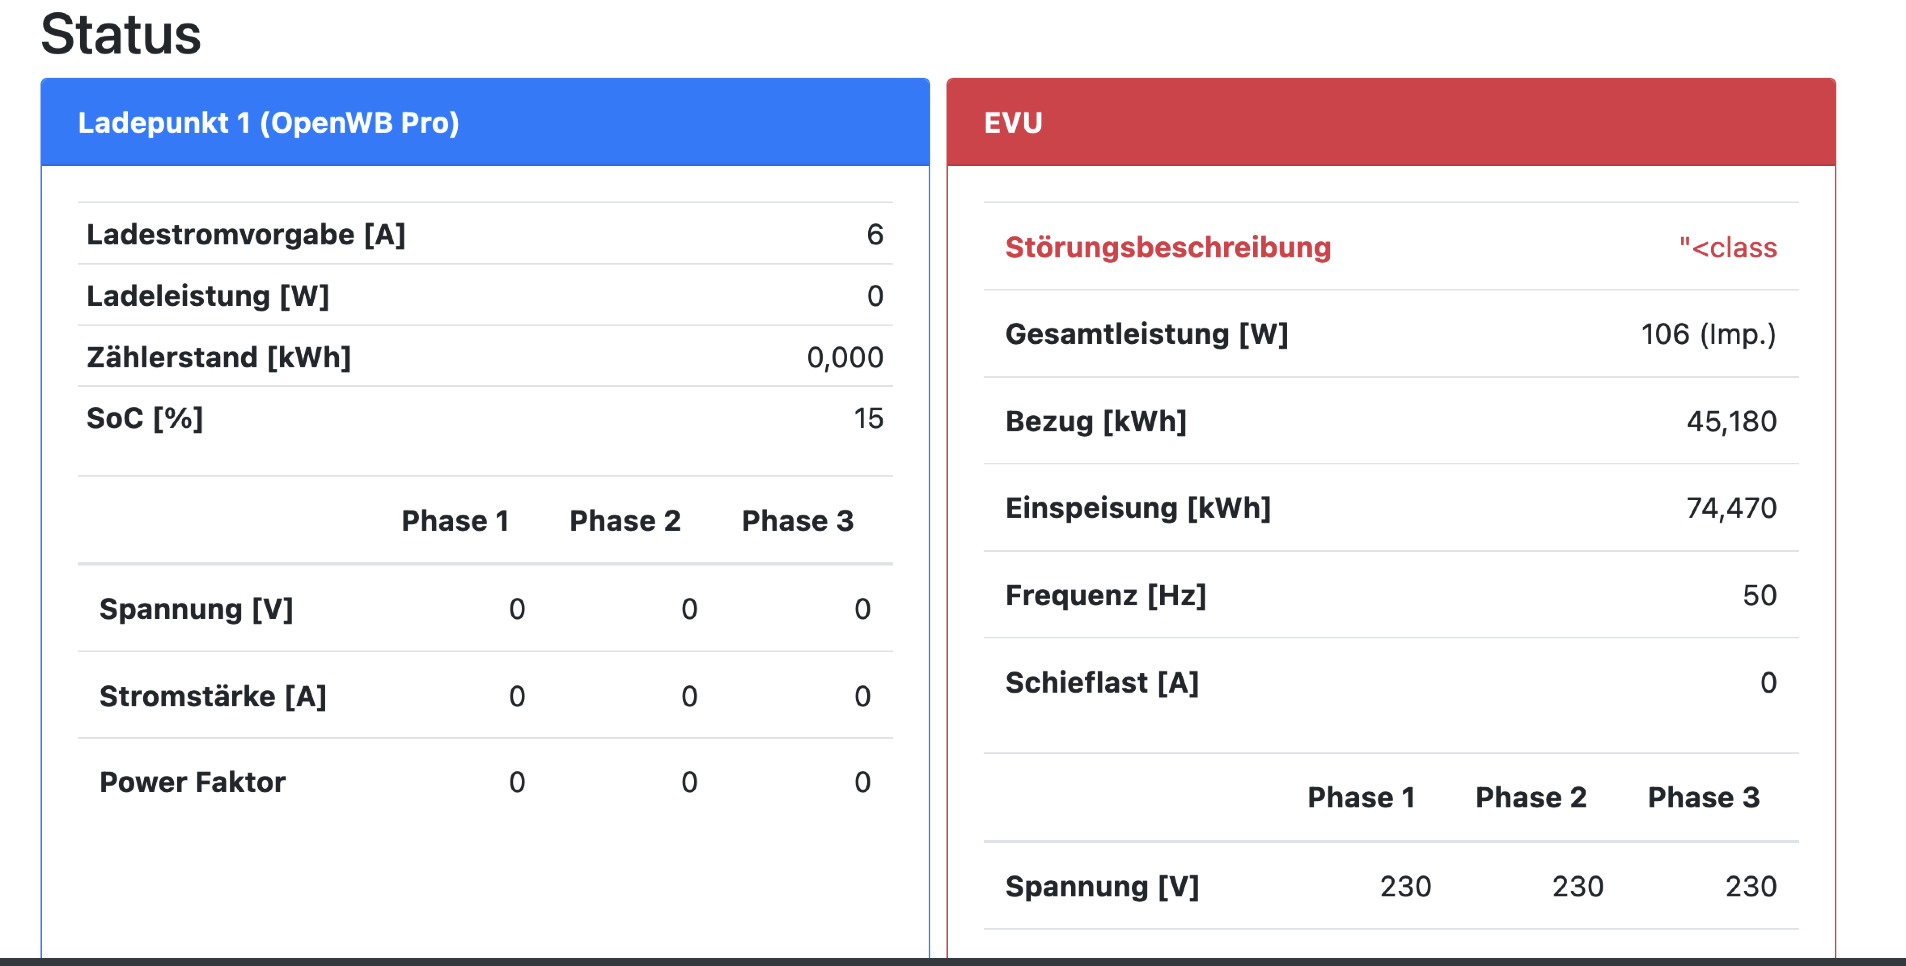Click the Power Faktor row label
The width and height of the screenshot is (1906, 966).
(x=193, y=782)
